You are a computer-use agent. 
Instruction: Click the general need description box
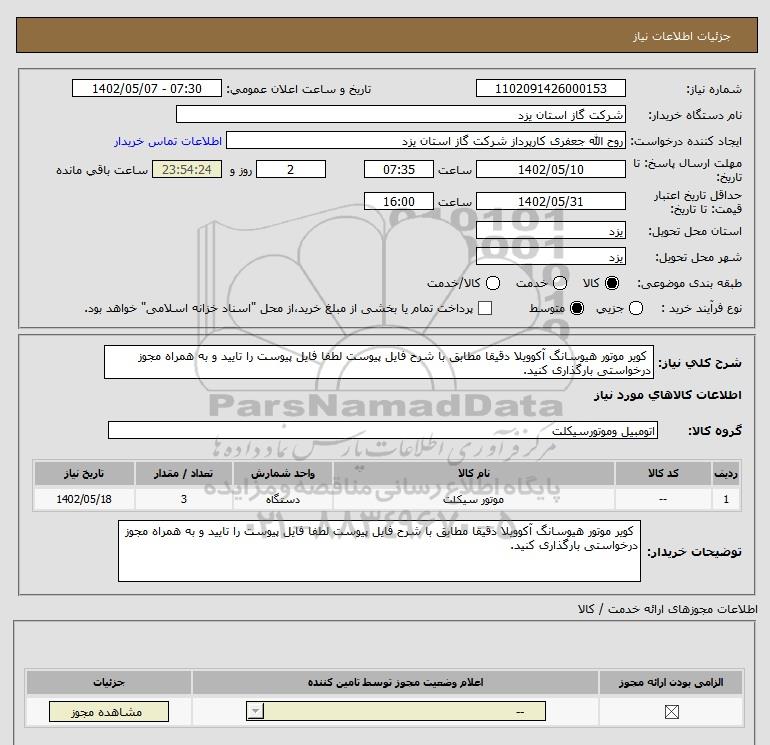click(x=379, y=362)
